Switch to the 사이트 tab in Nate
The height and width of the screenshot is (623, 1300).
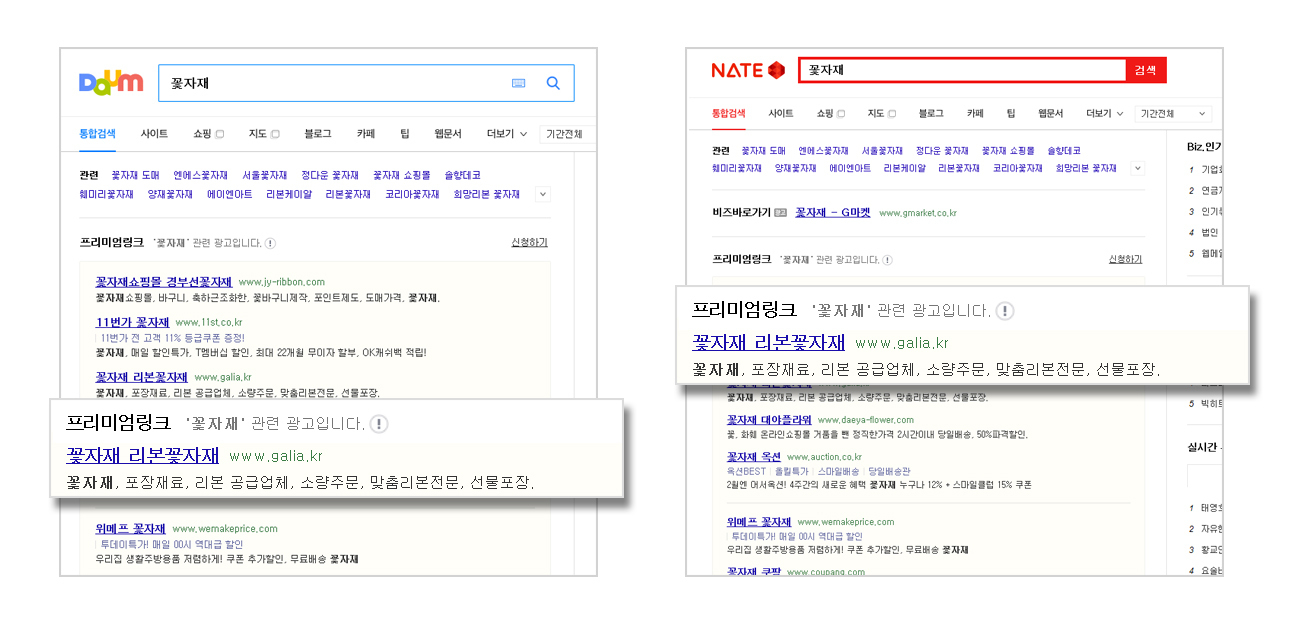pos(781,114)
